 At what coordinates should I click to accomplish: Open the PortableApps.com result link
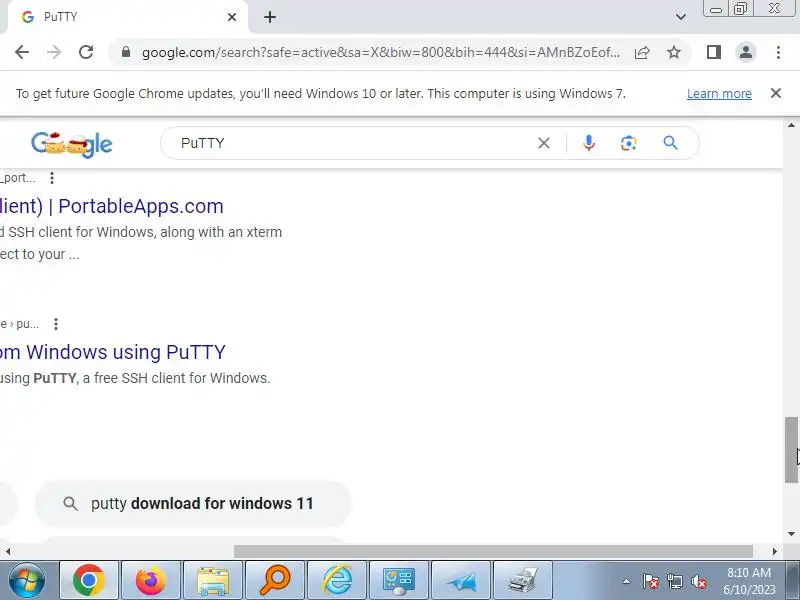(112, 206)
